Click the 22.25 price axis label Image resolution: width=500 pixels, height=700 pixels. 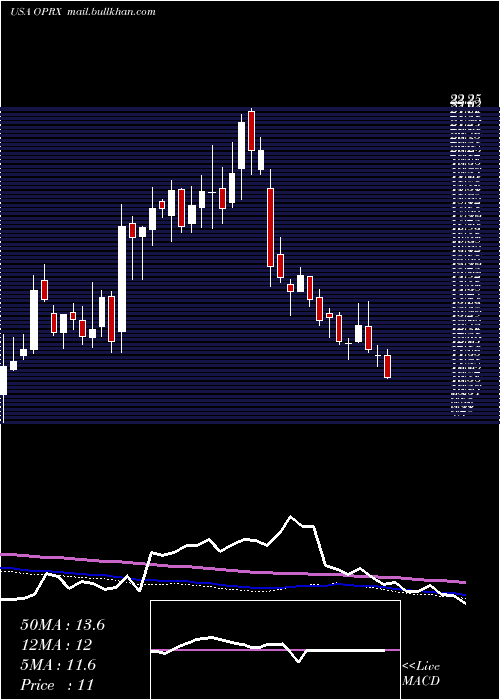(466, 101)
